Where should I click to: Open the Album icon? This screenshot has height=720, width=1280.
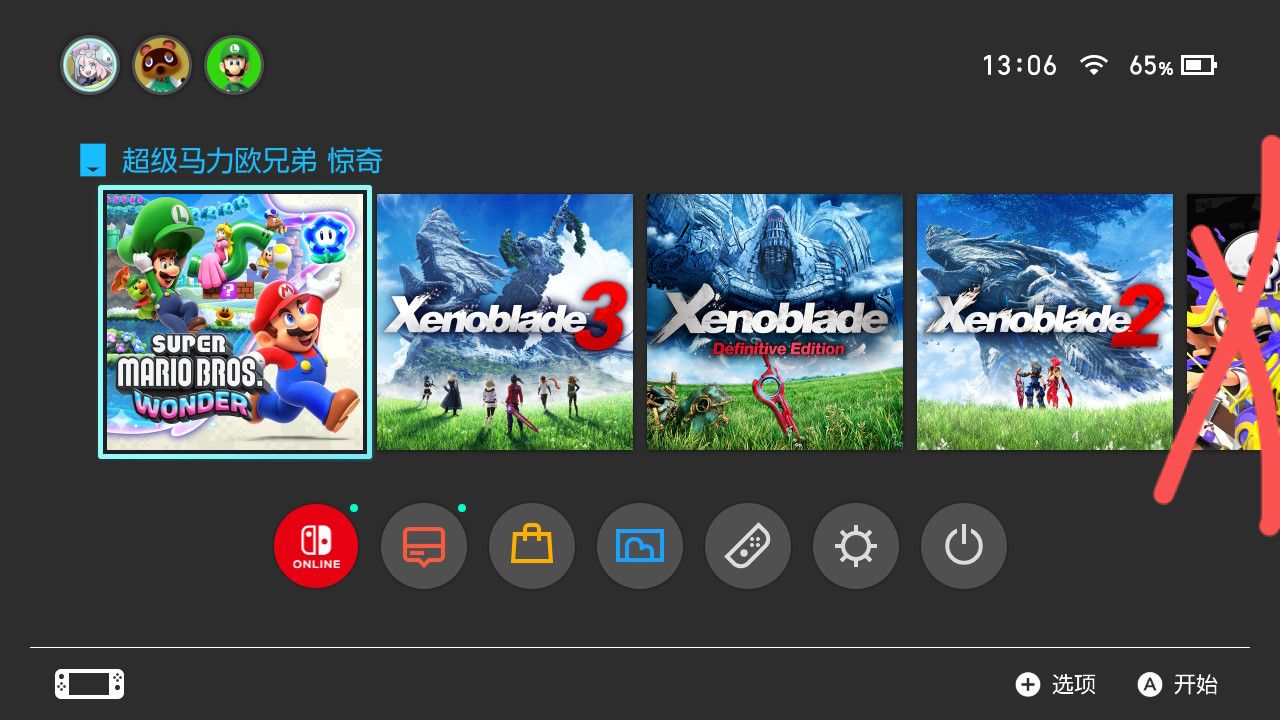click(x=640, y=546)
